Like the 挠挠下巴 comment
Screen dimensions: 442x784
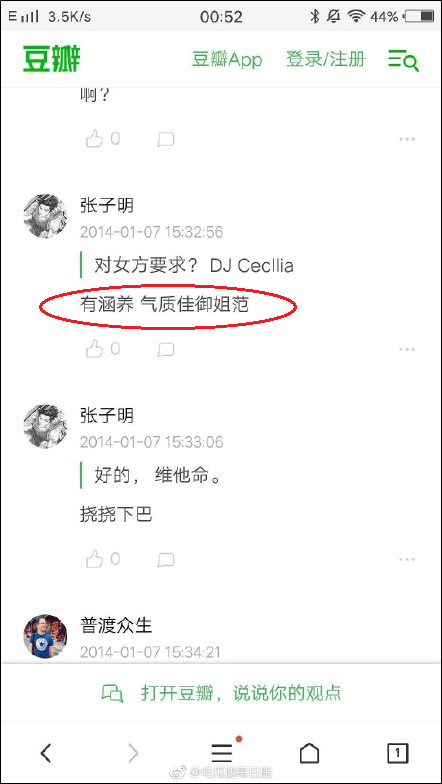(x=103, y=559)
